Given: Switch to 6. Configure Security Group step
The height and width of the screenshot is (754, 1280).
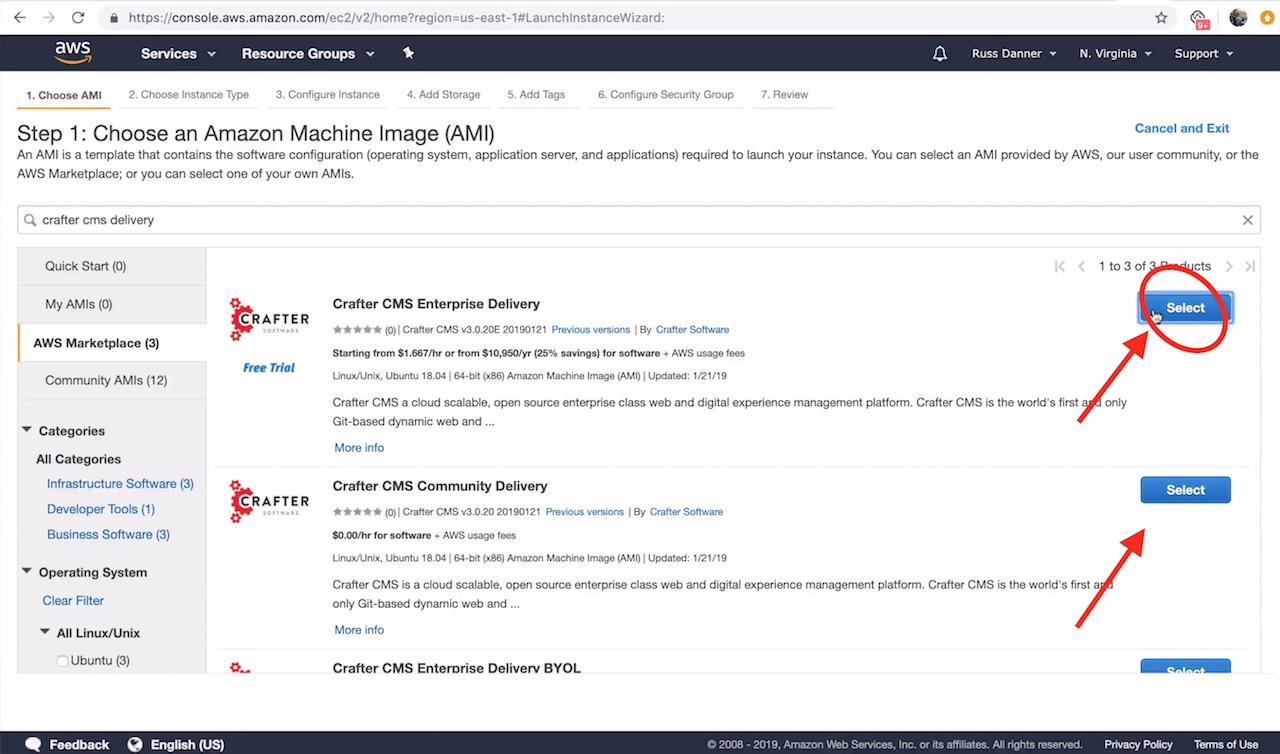Looking at the screenshot, I should click(x=666, y=95).
